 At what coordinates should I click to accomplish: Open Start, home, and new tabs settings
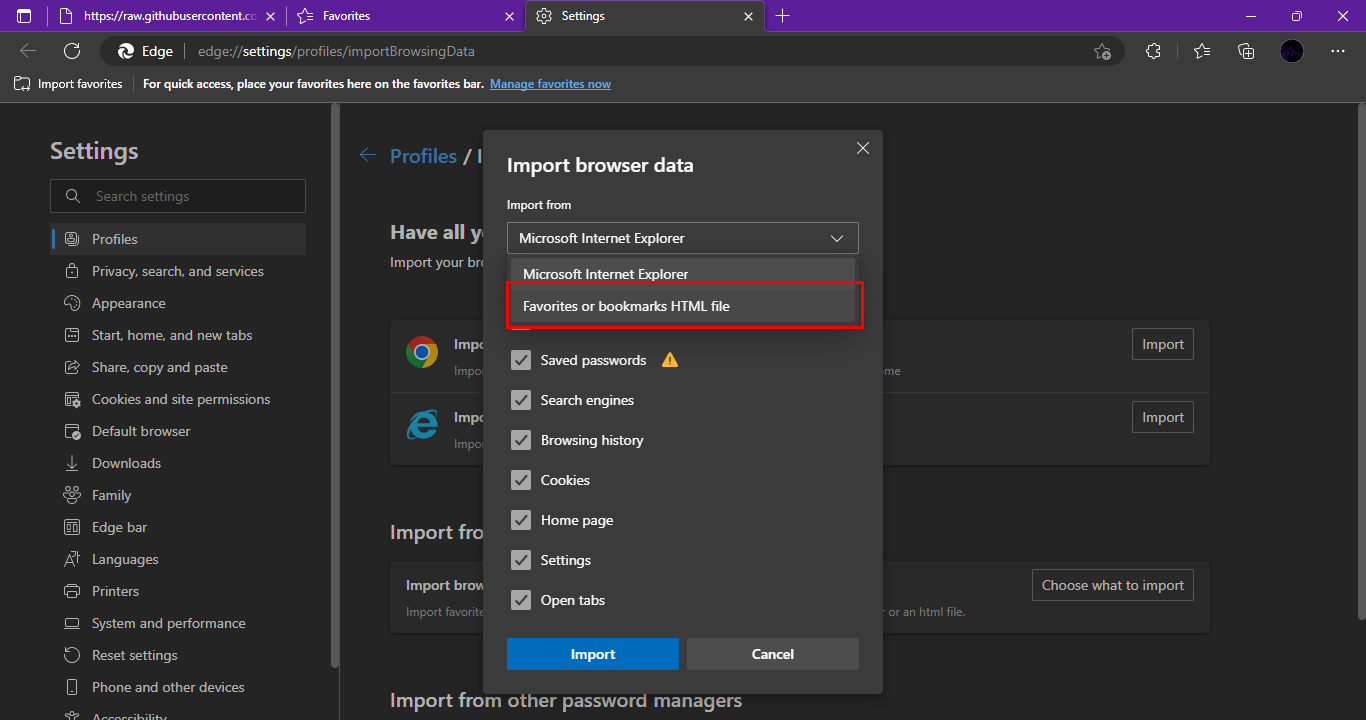(178, 335)
